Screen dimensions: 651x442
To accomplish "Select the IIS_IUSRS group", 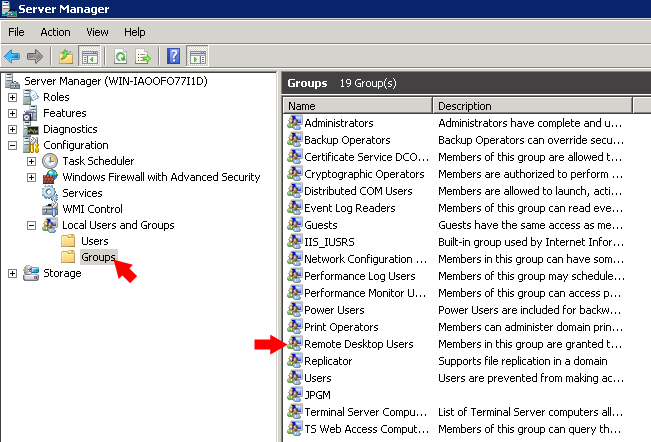I will pos(329,242).
